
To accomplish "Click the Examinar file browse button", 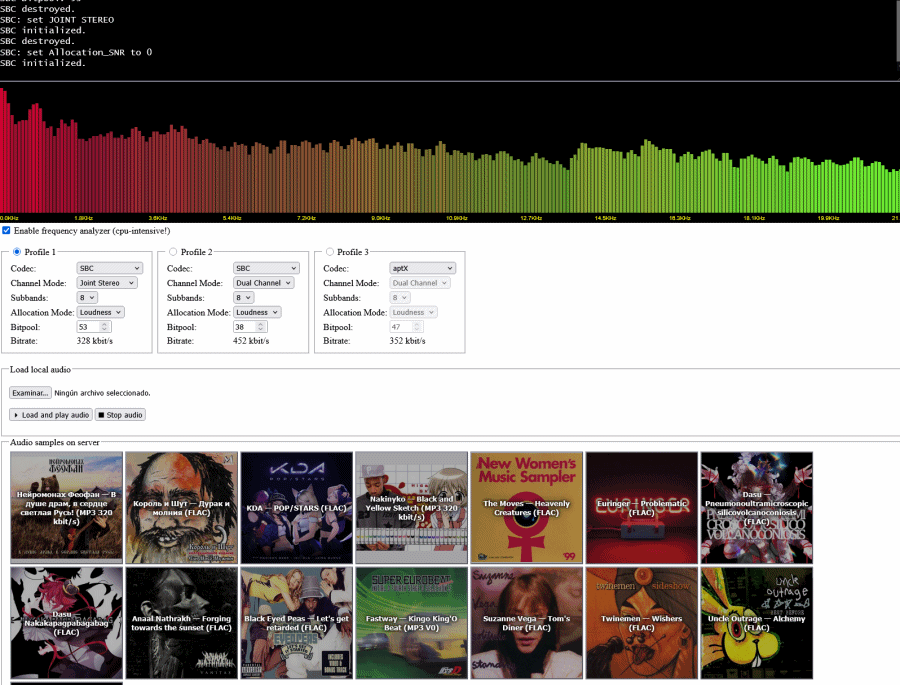I will [30, 393].
